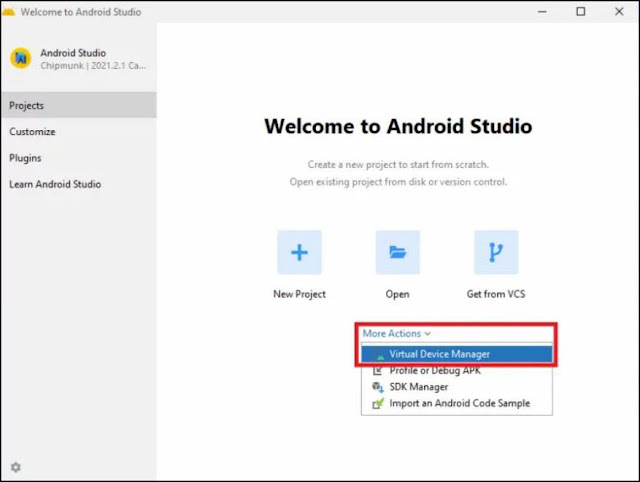Viewport: 640px width, 482px height.
Task: Click the New Project plus icon
Action: click(299, 252)
